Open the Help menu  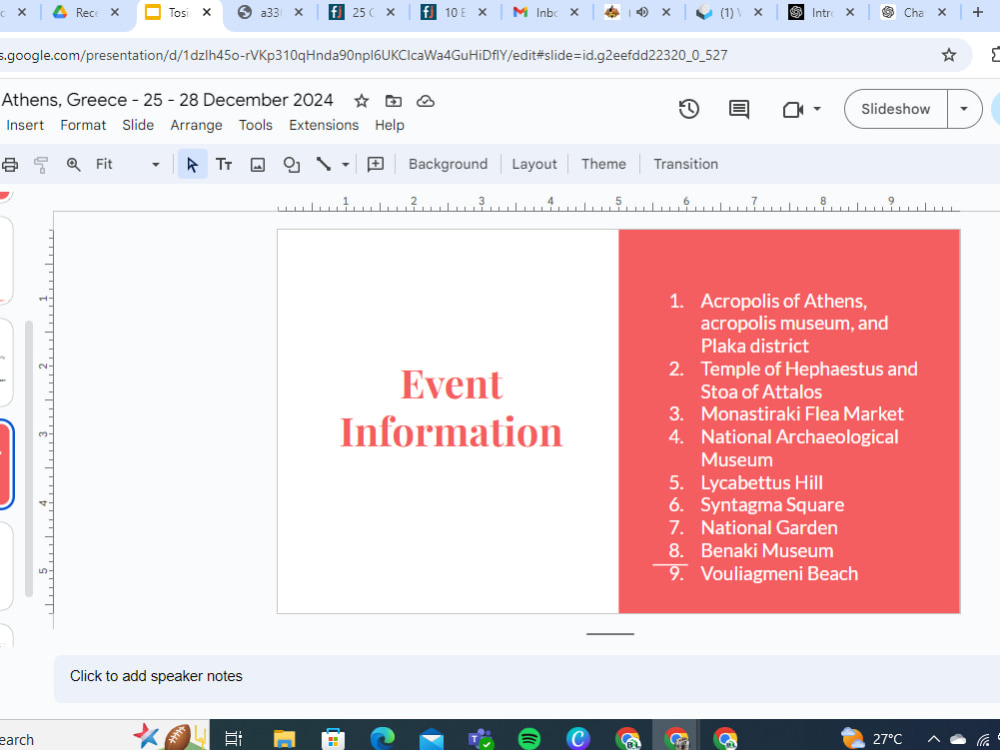(x=390, y=125)
